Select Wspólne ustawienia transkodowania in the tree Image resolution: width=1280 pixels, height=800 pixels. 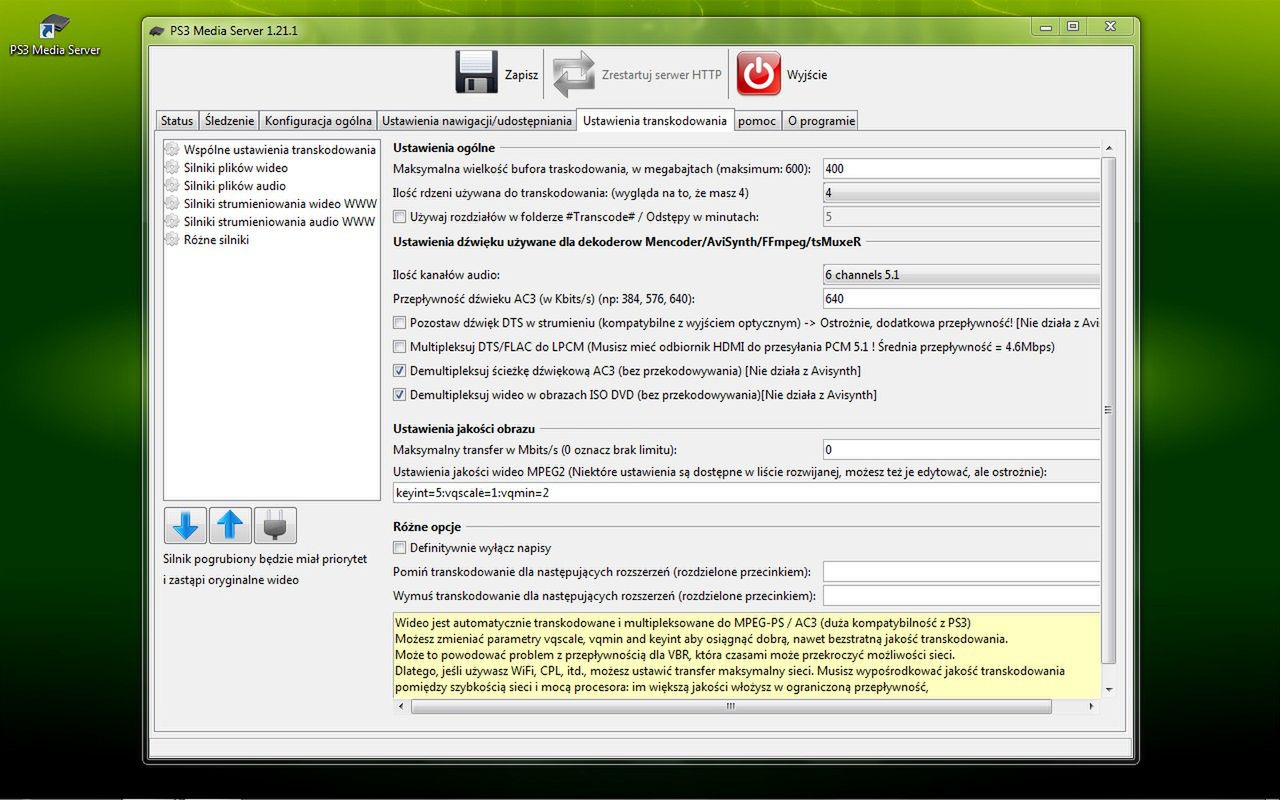(280, 150)
